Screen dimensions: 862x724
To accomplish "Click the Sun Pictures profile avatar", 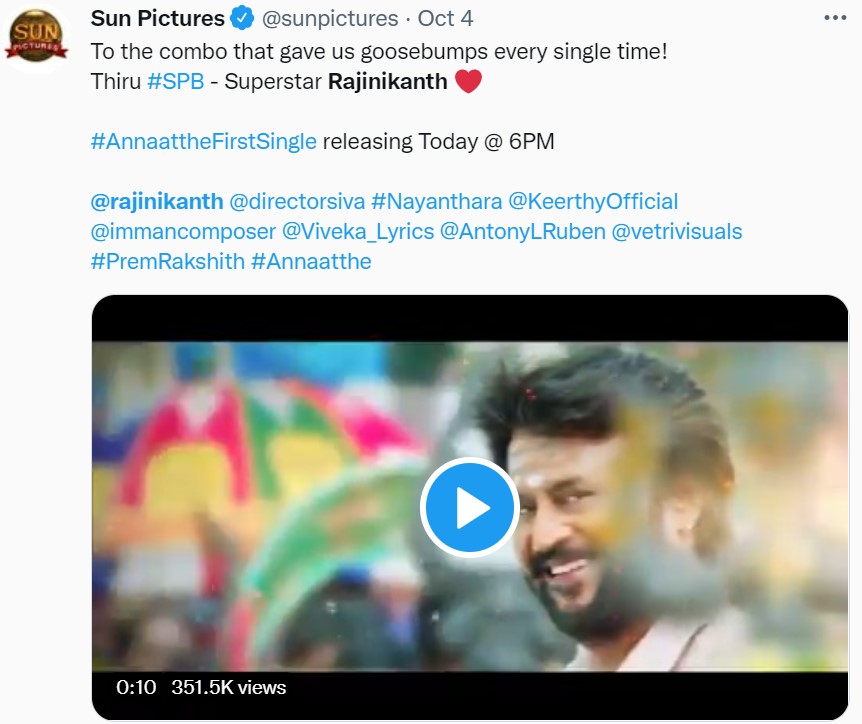I will click(37, 38).
